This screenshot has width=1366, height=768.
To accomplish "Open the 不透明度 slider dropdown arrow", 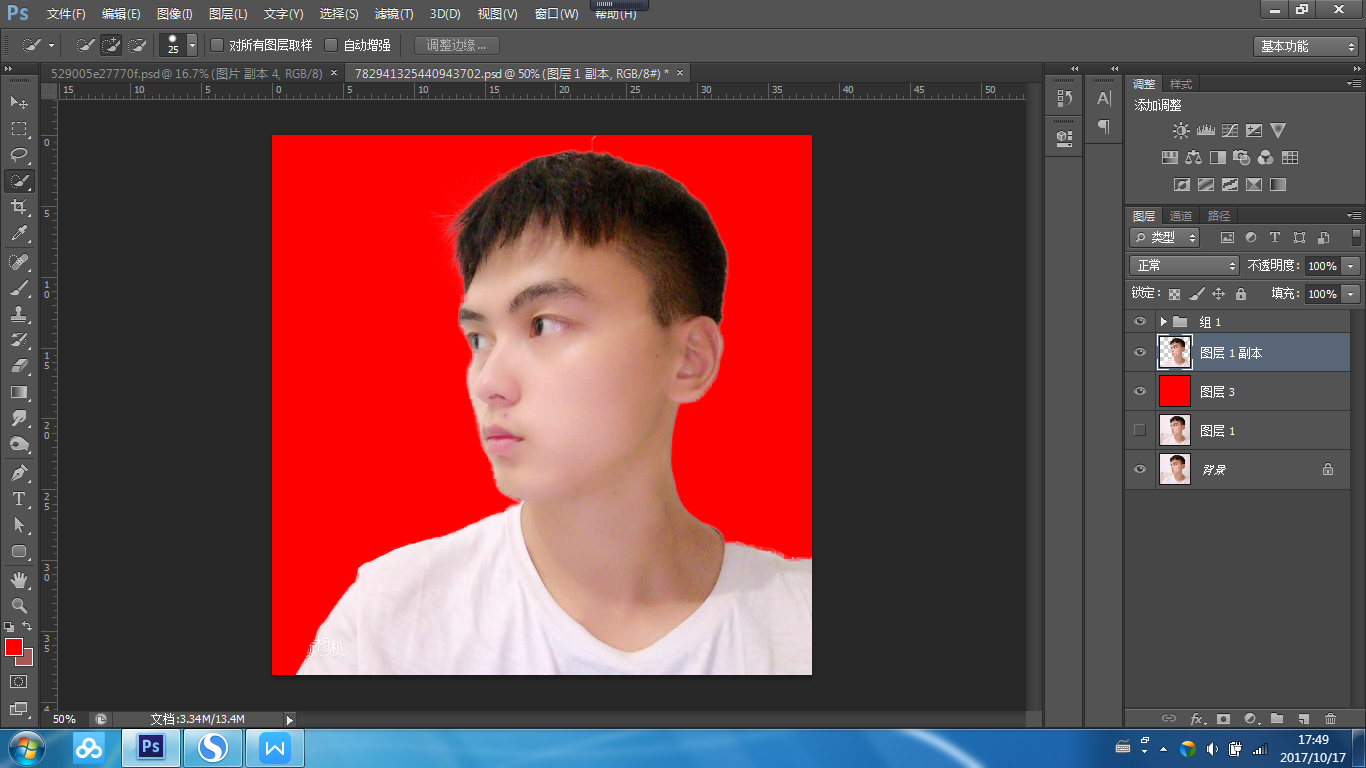I will coord(1351,266).
